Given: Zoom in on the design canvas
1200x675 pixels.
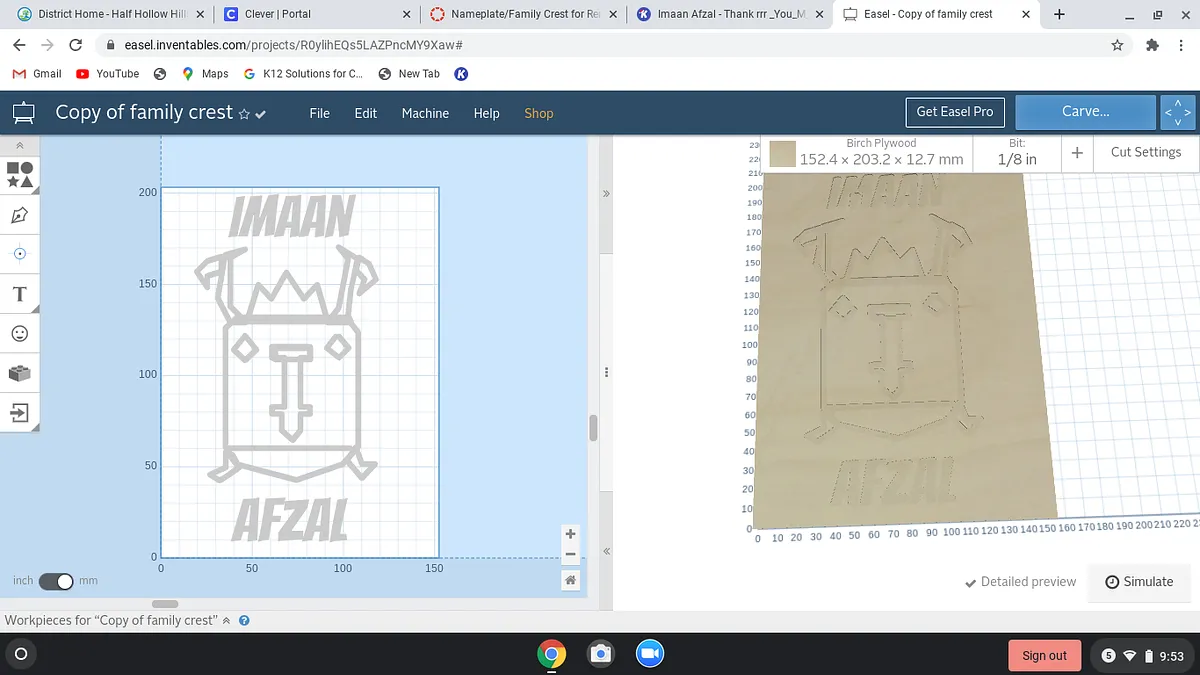Looking at the screenshot, I should pos(570,534).
